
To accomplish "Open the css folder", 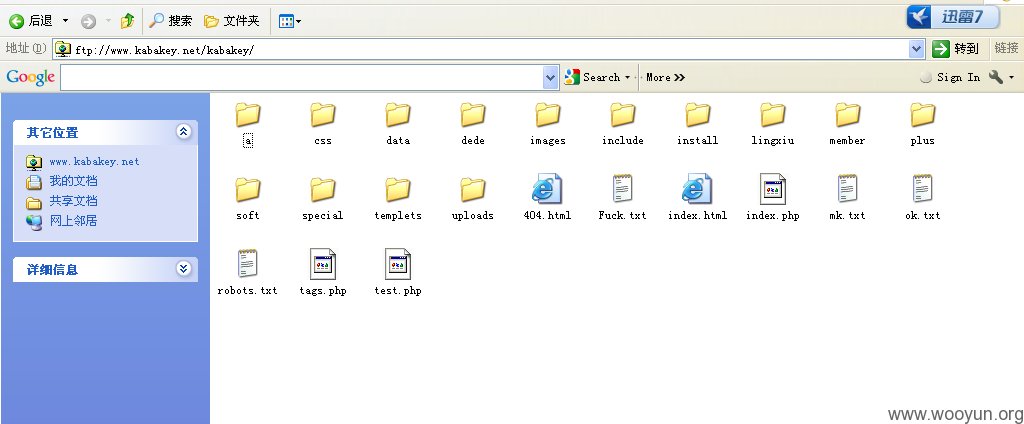I will [x=323, y=115].
